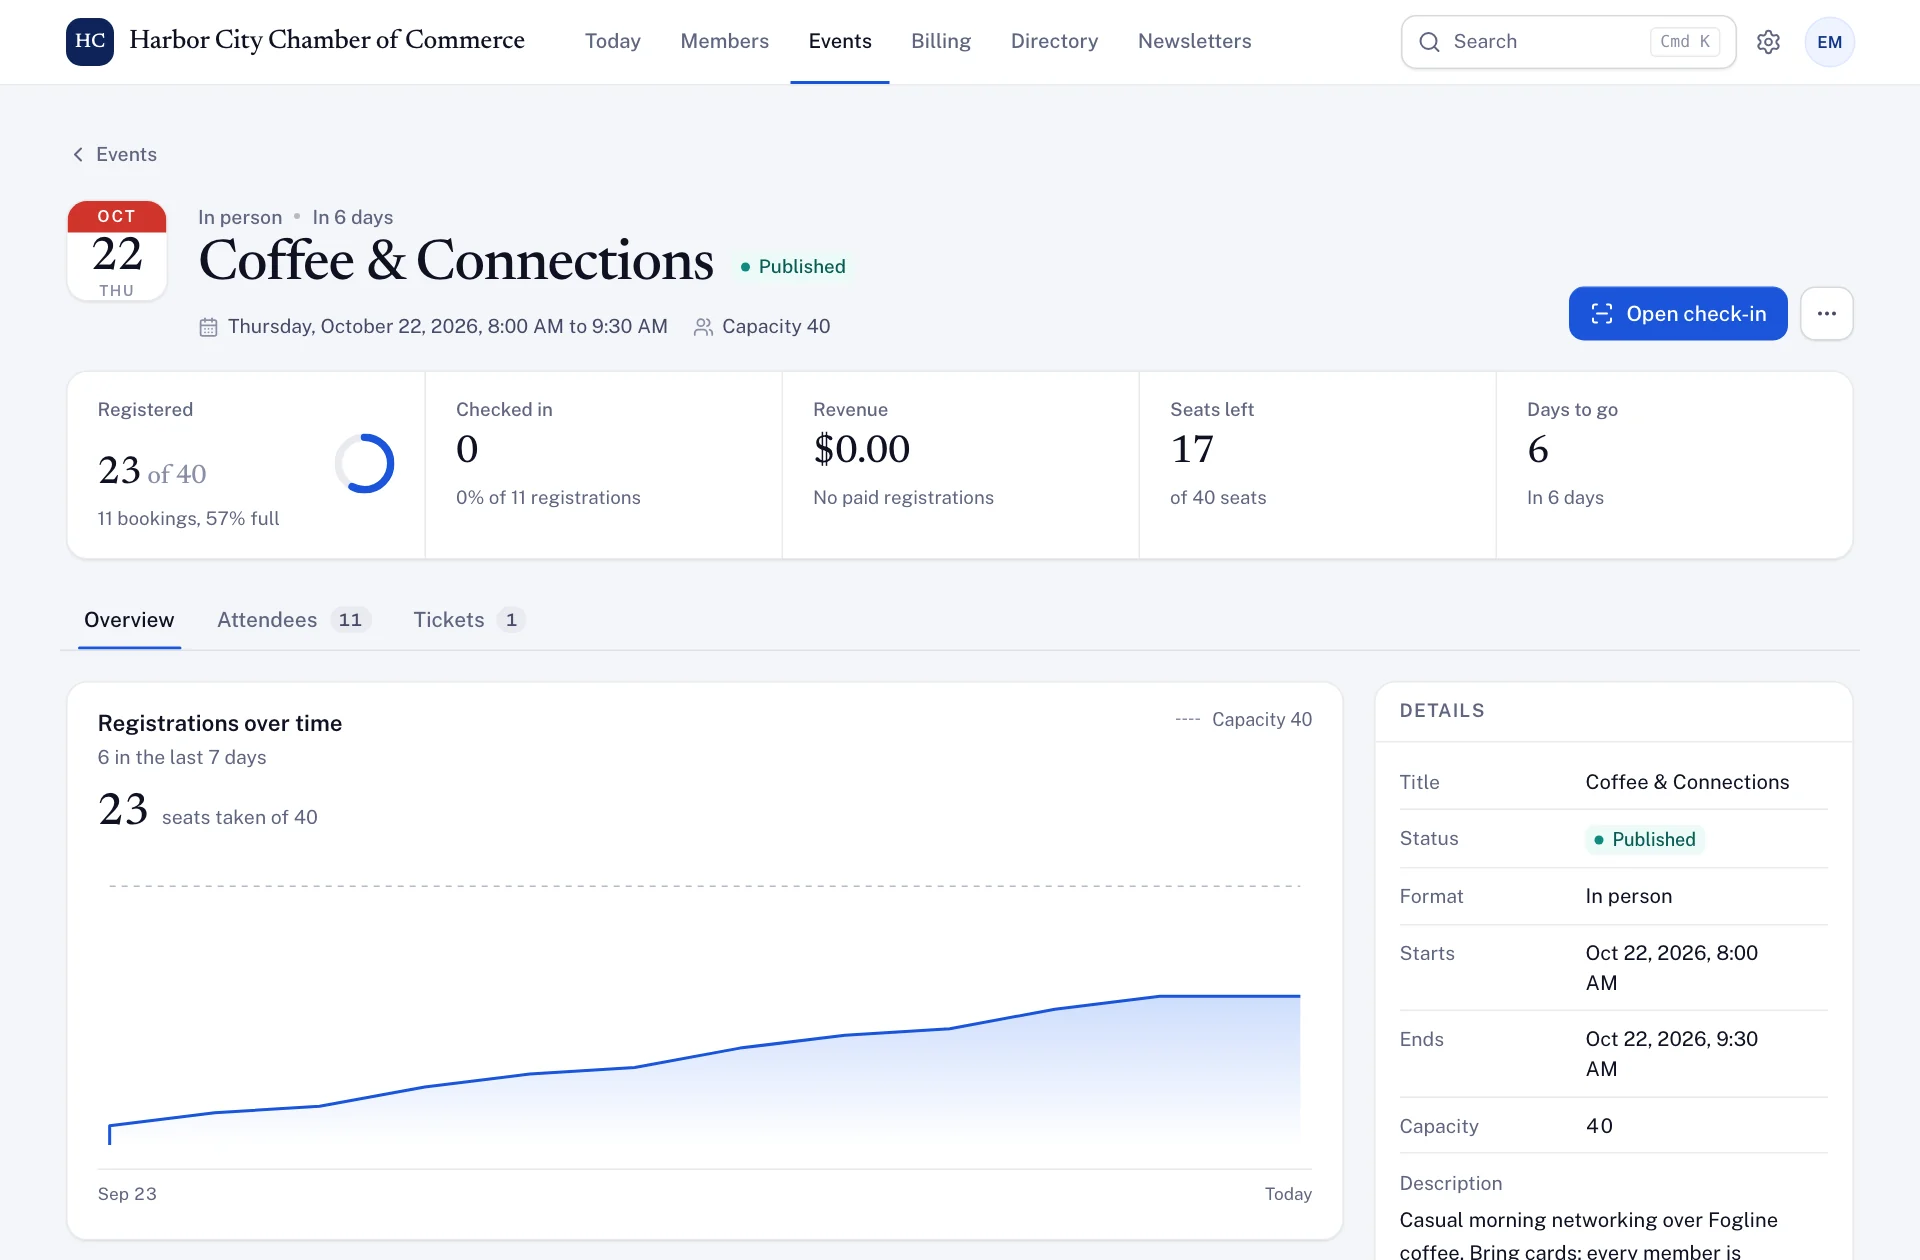Click the Starts Oct 22, 2026, 8:00 AM value
1920x1260 pixels.
(1672, 967)
